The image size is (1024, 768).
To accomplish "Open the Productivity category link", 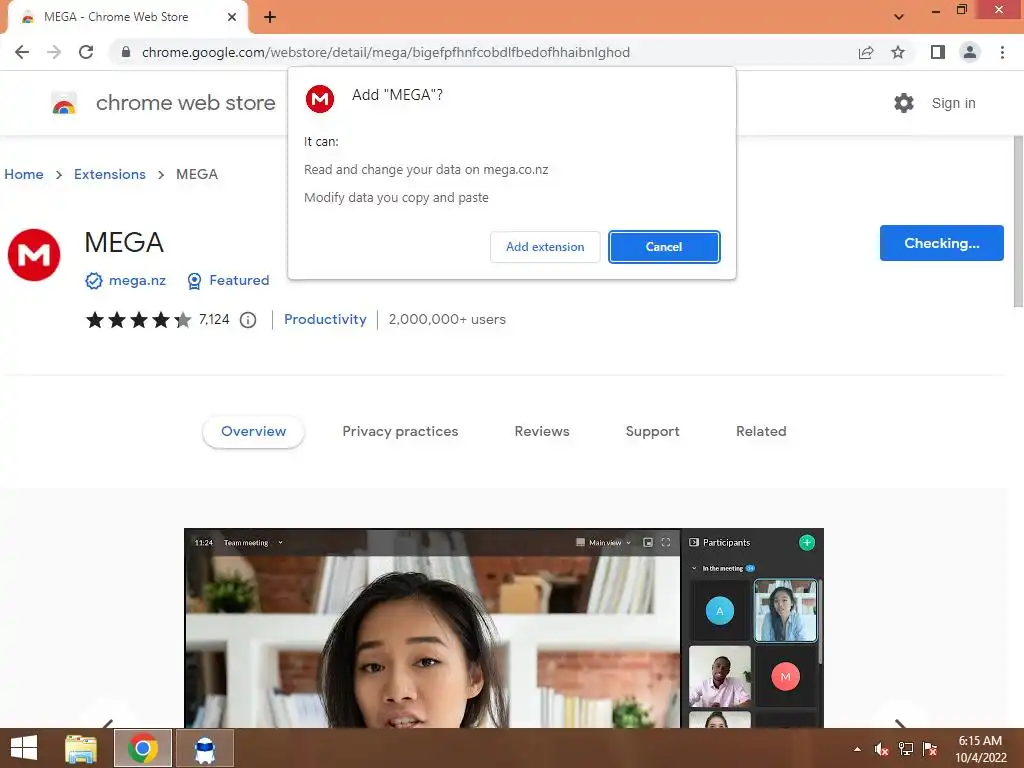I will click(x=325, y=319).
